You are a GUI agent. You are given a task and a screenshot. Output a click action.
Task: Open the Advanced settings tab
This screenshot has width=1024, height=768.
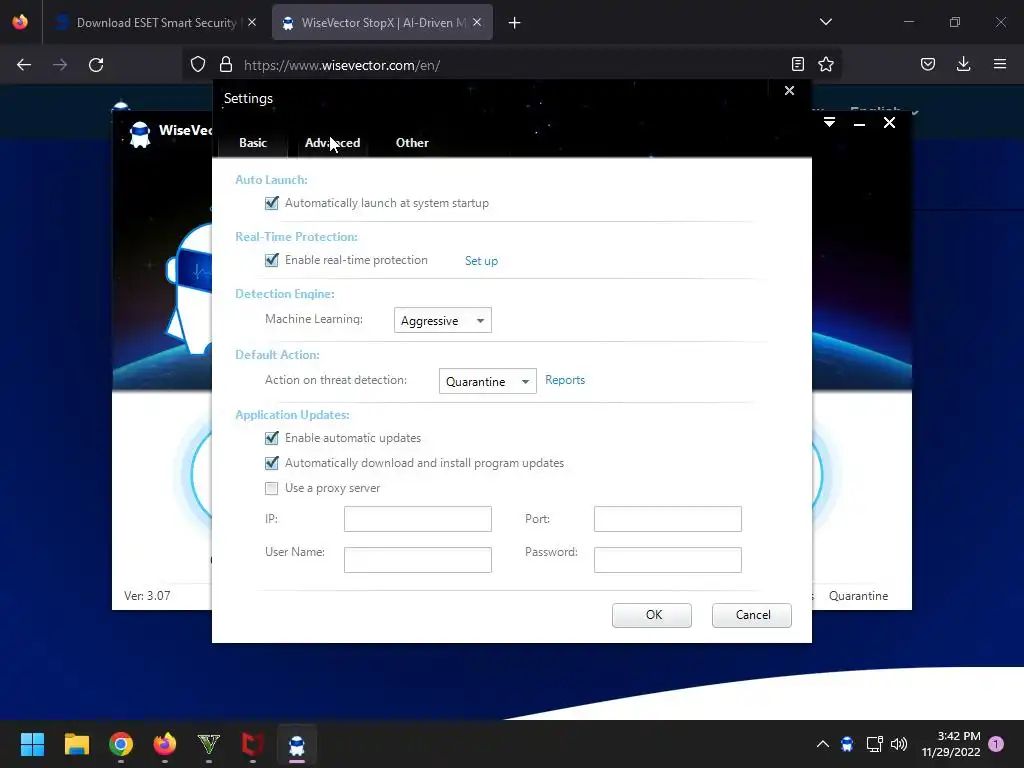coord(332,142)
